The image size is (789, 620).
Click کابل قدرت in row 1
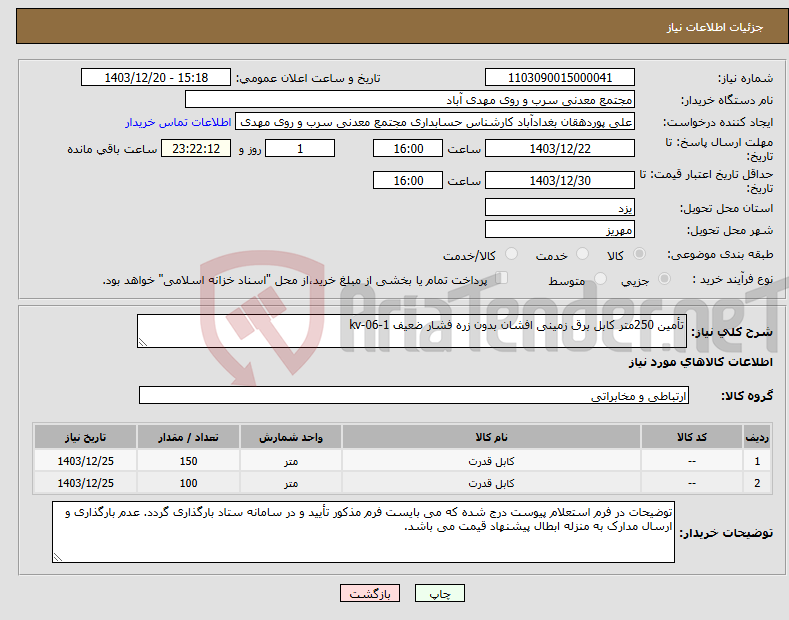[x=491, y=461]
